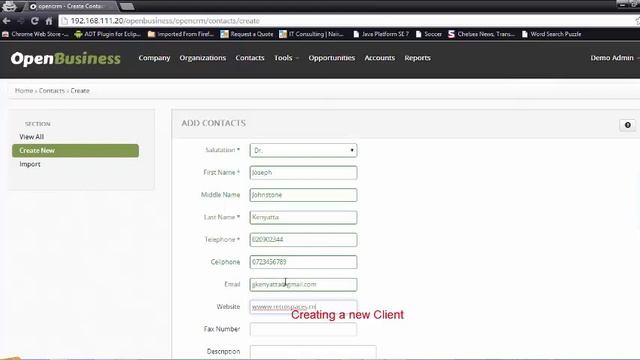Open Chrome Web Store bookmark
Screen dimensions: 640x360
(x=35, y=34)
